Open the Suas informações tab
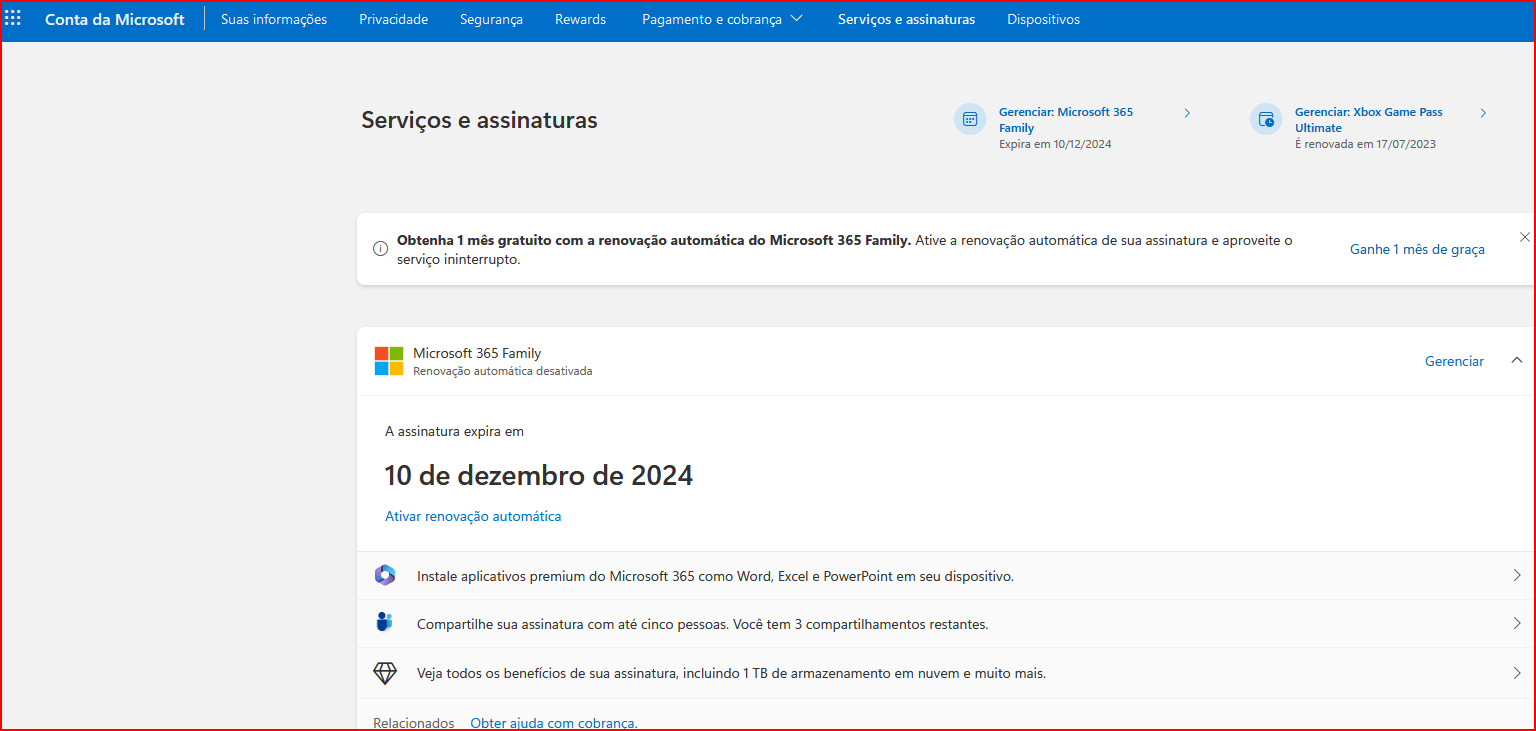The width and height of the screenshot is (1536, 731). (x=274, y=19)
